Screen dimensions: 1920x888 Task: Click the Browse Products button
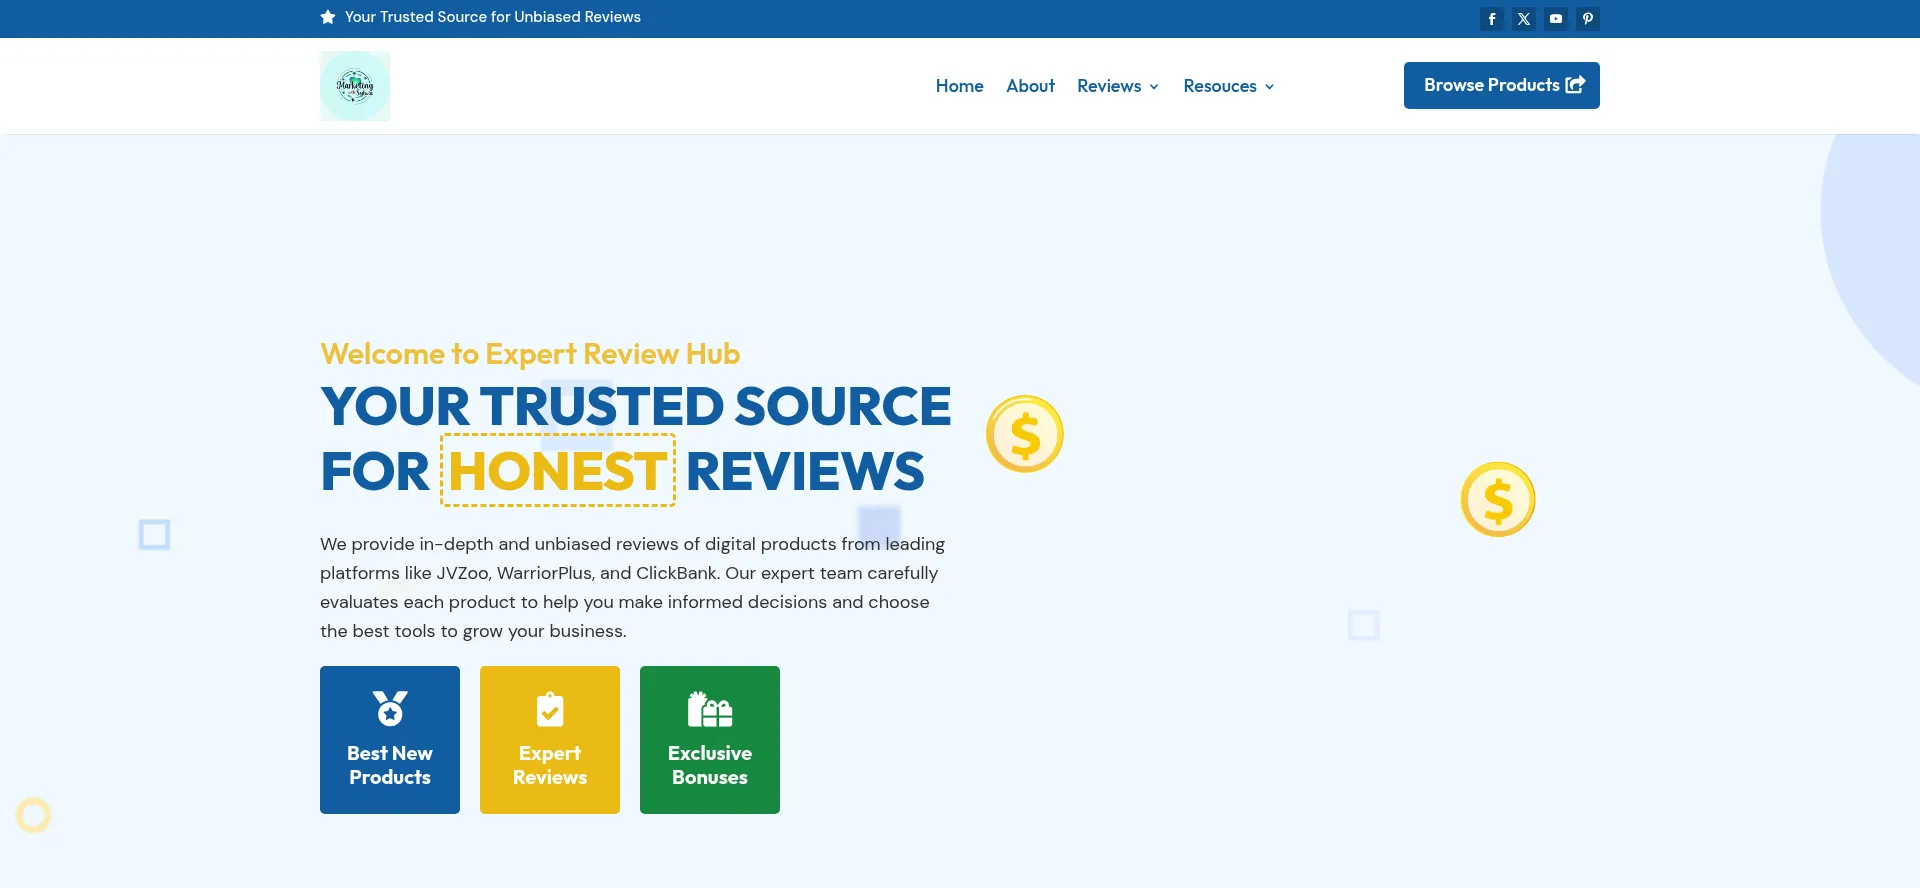point(1501,85)
